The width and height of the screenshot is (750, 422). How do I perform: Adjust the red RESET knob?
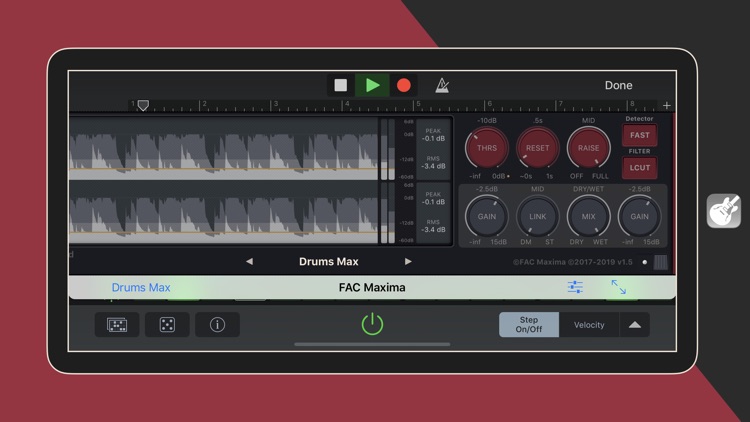538,148
